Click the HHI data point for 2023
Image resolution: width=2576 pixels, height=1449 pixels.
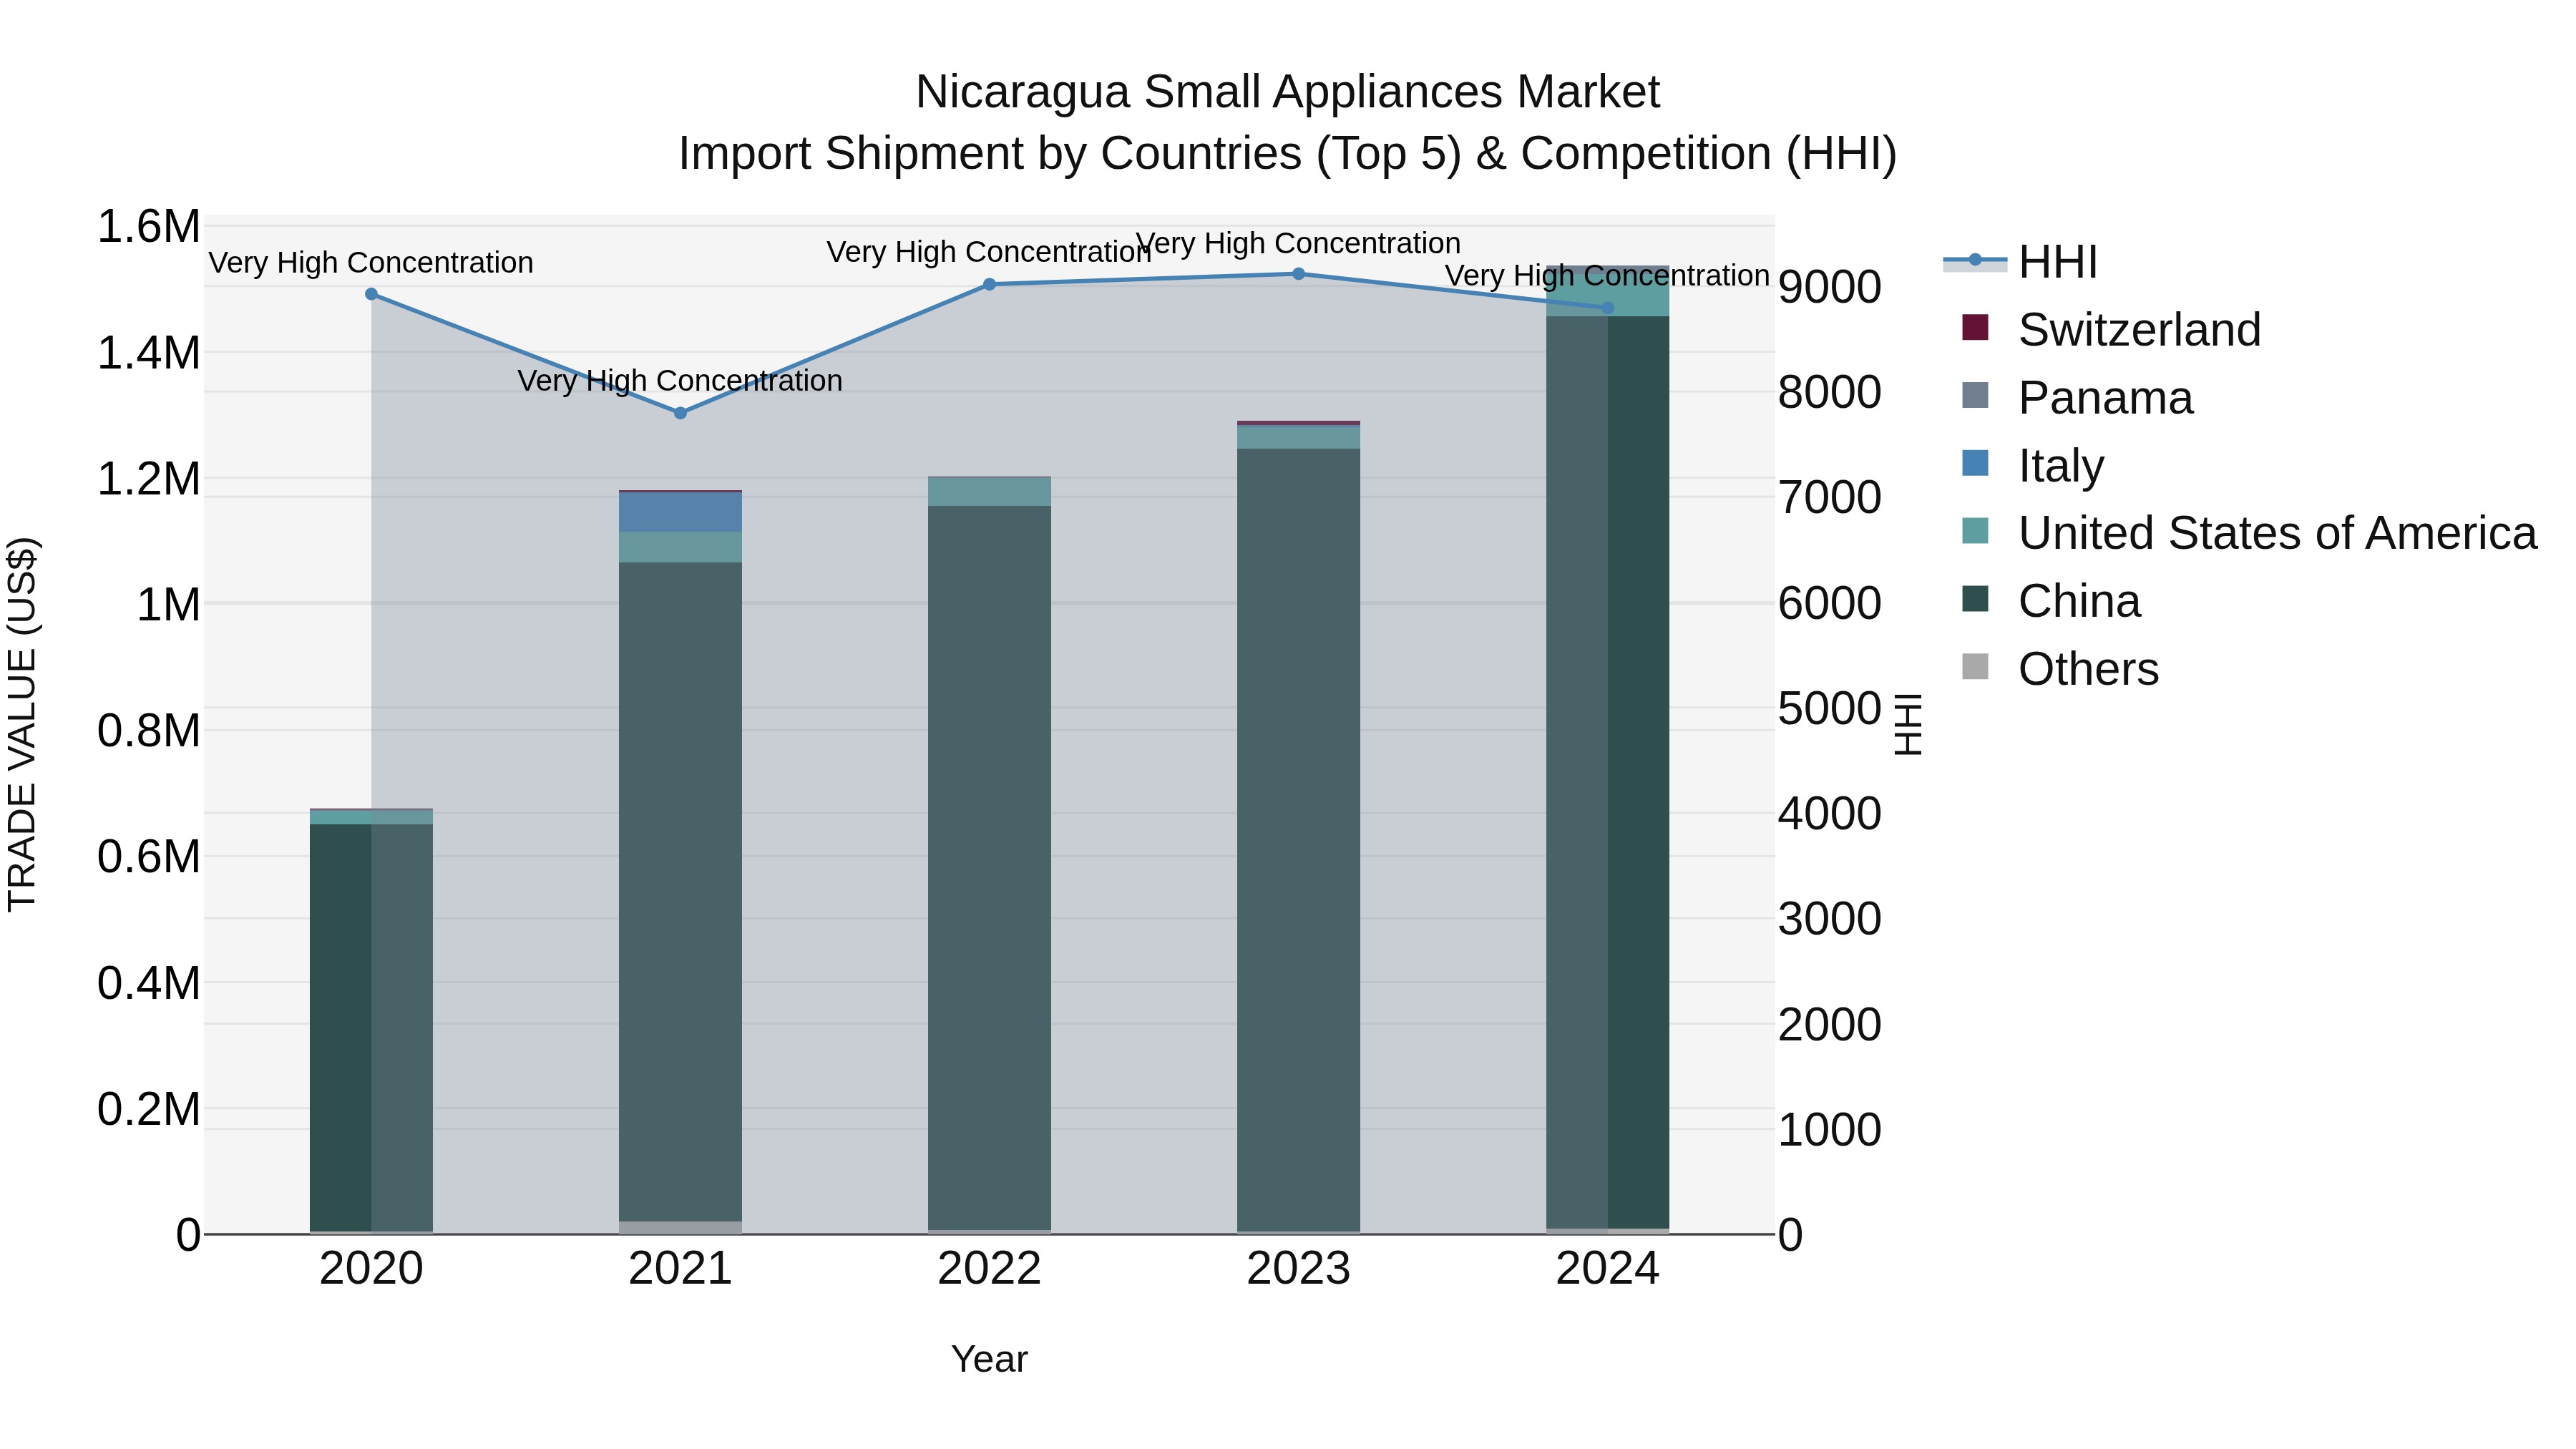click(x=1298, y=274)
